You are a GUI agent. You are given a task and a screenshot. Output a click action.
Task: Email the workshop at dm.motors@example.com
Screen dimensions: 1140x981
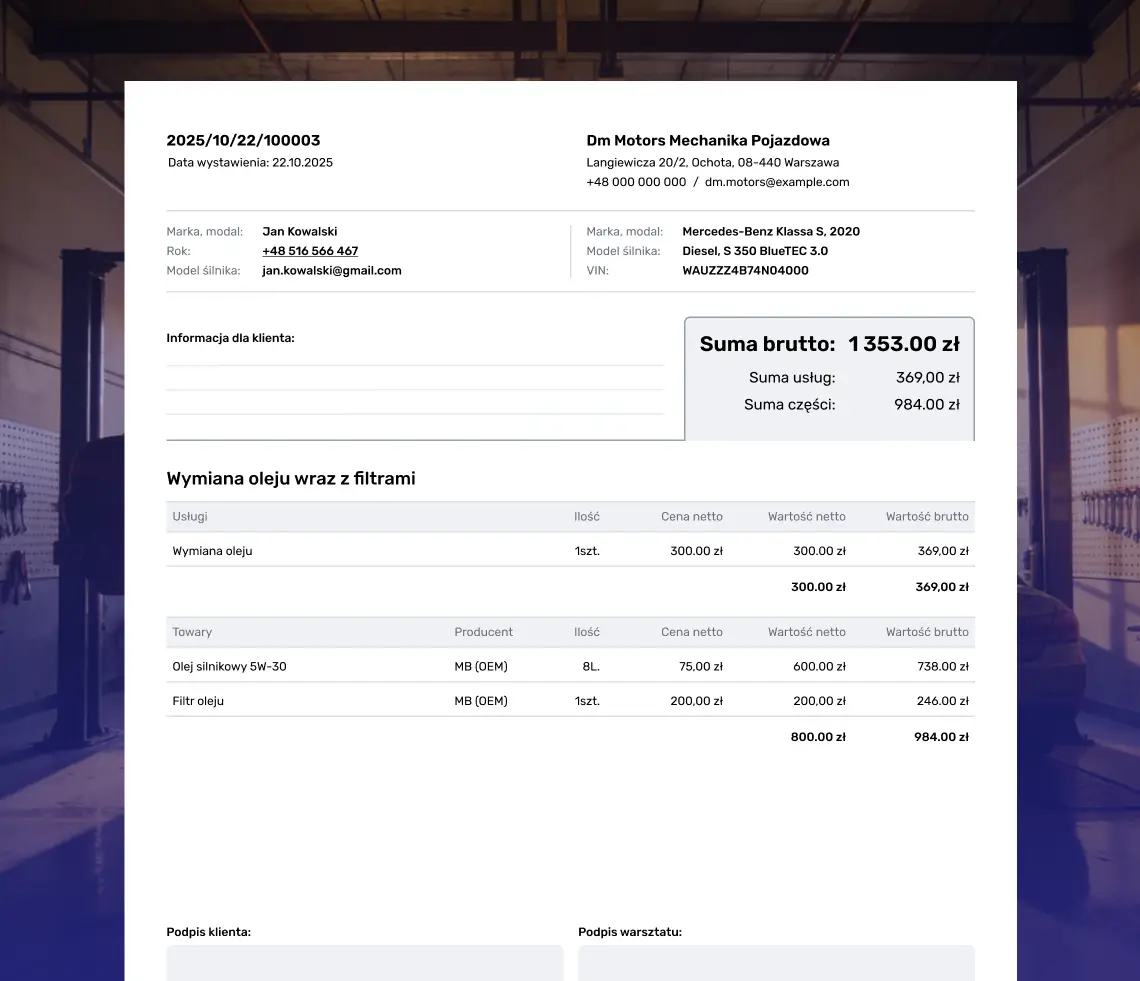pos(777,182)
